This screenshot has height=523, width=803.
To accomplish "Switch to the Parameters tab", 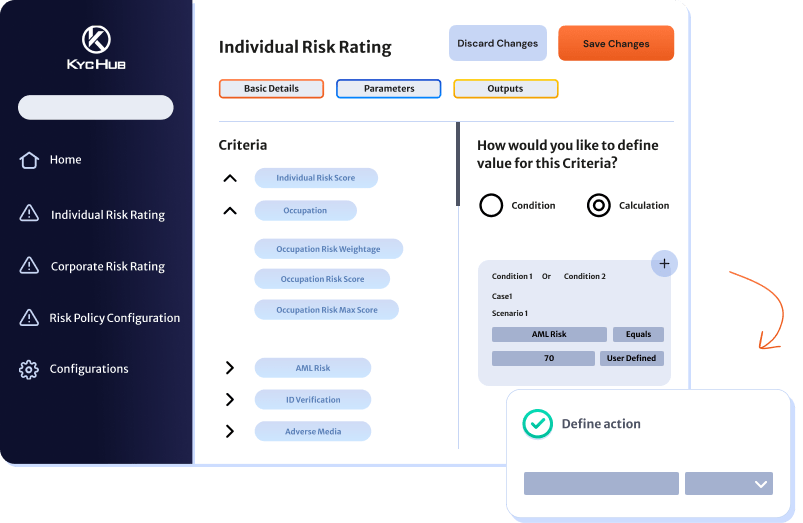I will pos(389,89).
